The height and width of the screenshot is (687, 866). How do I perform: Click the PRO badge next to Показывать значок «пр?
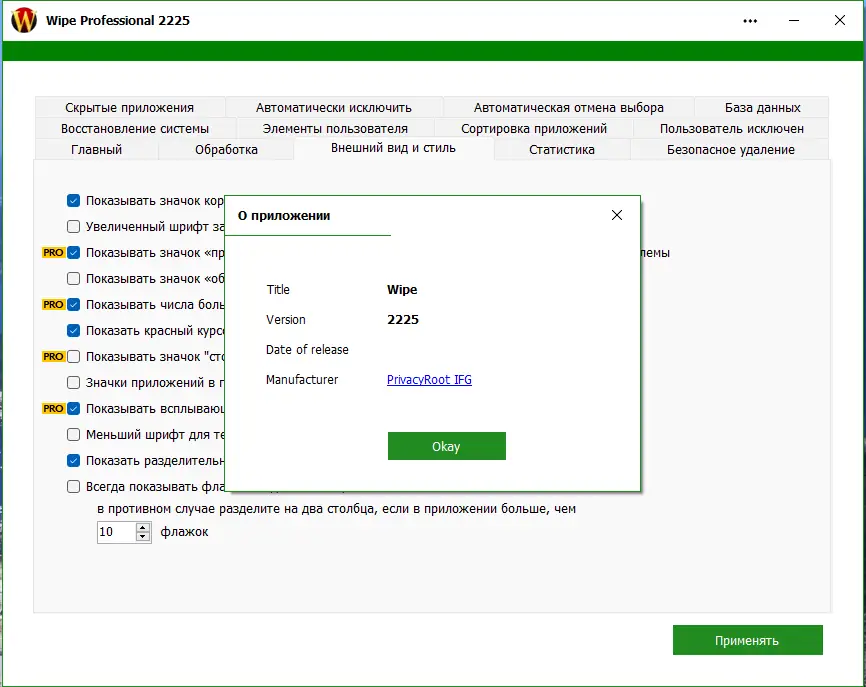click(x=54, y=252)
